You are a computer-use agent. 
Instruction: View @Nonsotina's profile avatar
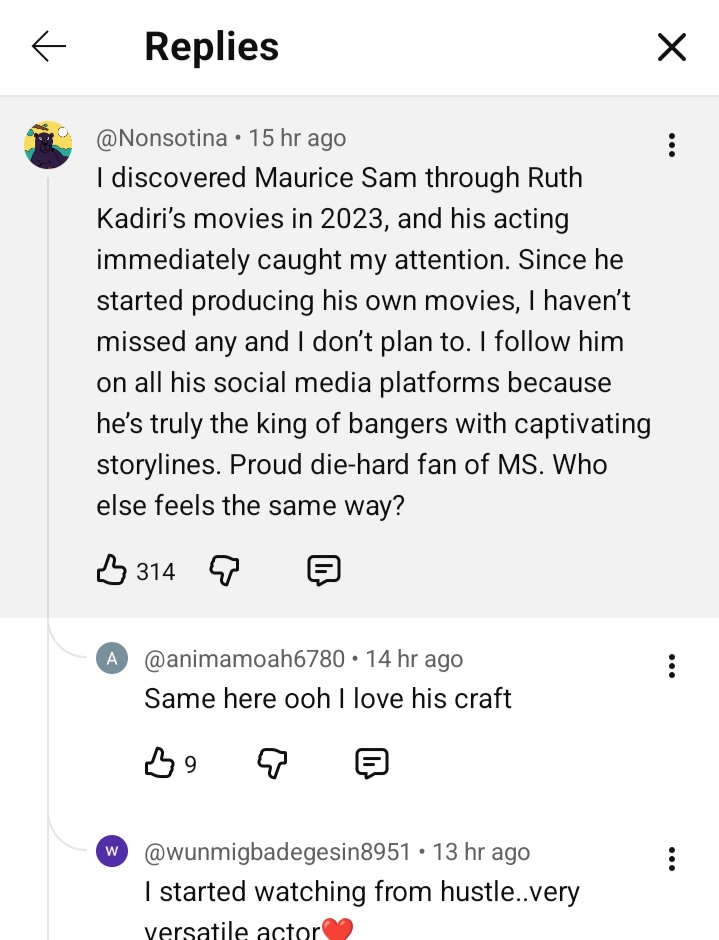coord(47,145)
